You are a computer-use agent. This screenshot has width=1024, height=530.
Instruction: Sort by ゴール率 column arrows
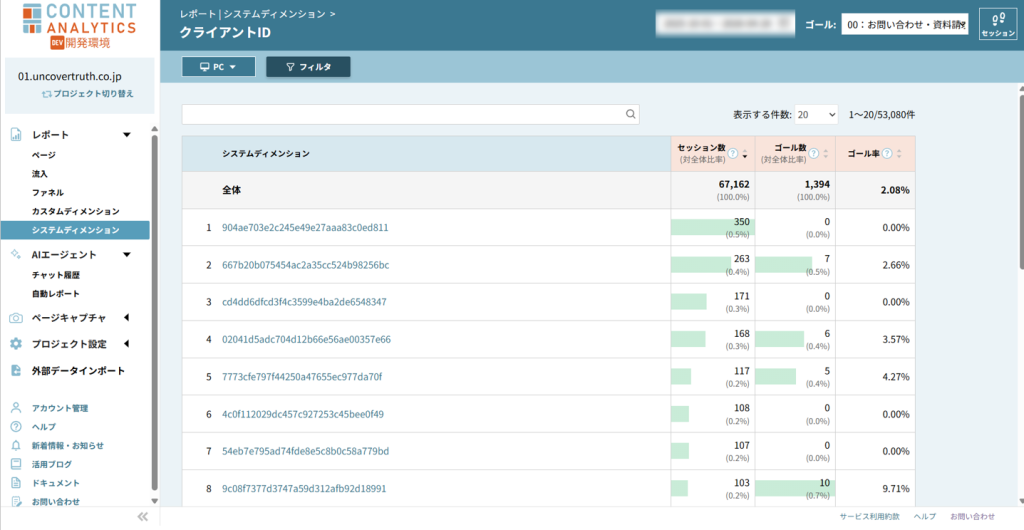pos(899,154)
